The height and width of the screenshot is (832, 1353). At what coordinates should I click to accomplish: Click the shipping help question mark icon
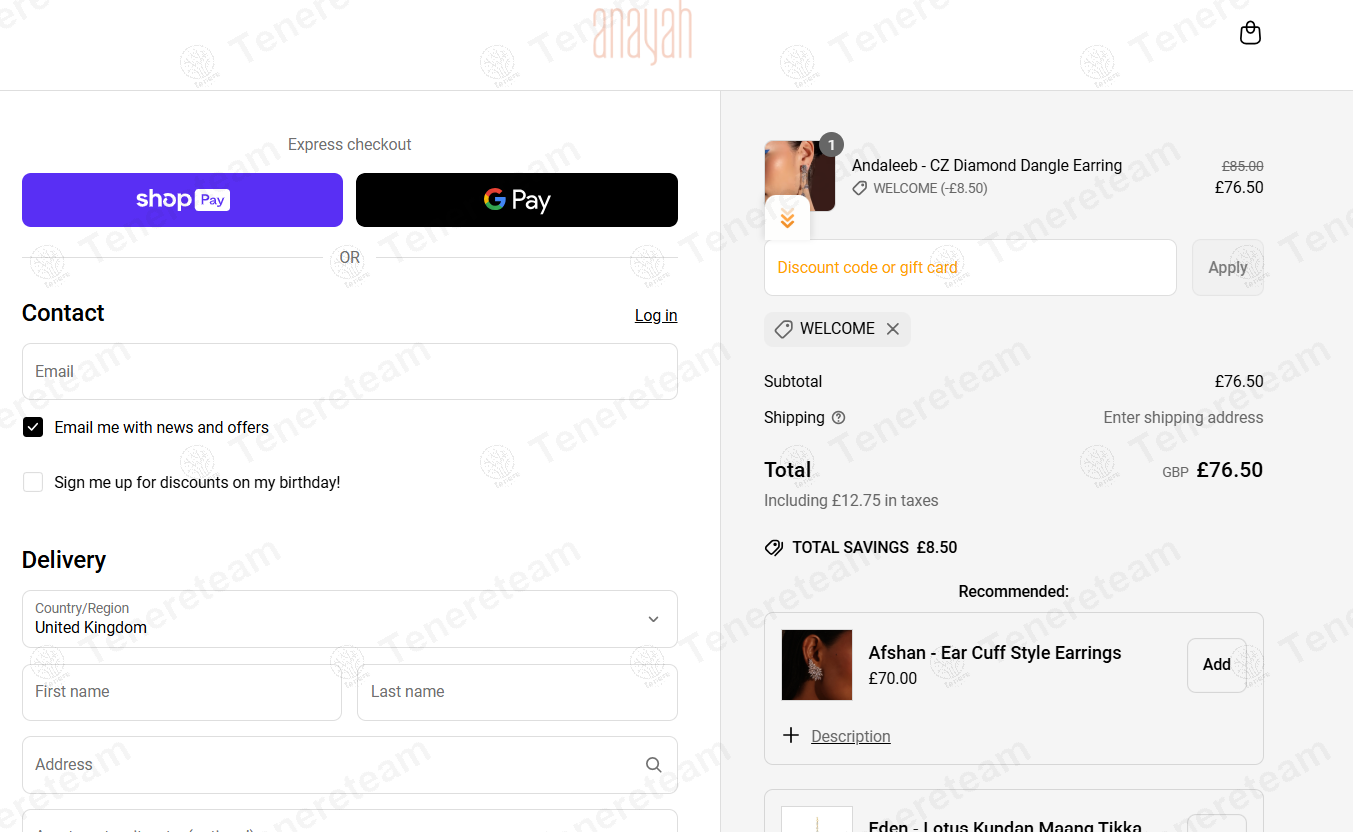tap(838, 418)
